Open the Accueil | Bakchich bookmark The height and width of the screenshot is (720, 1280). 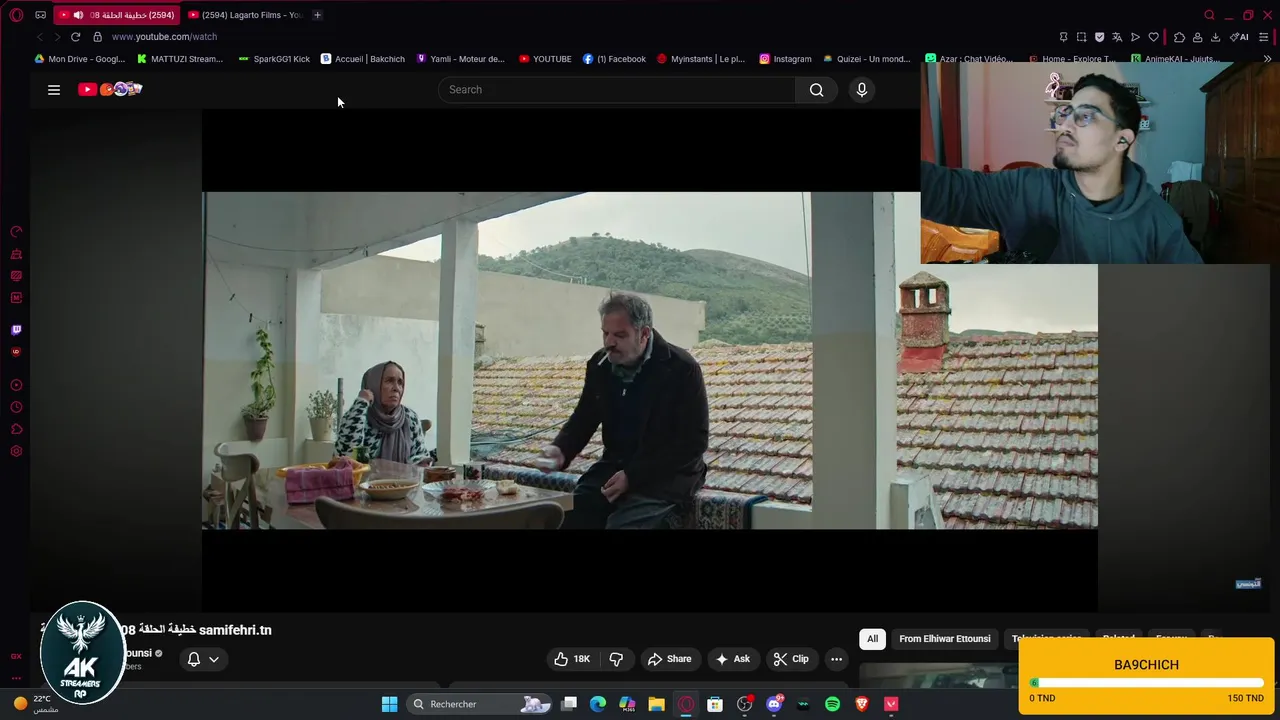(363, 59)
